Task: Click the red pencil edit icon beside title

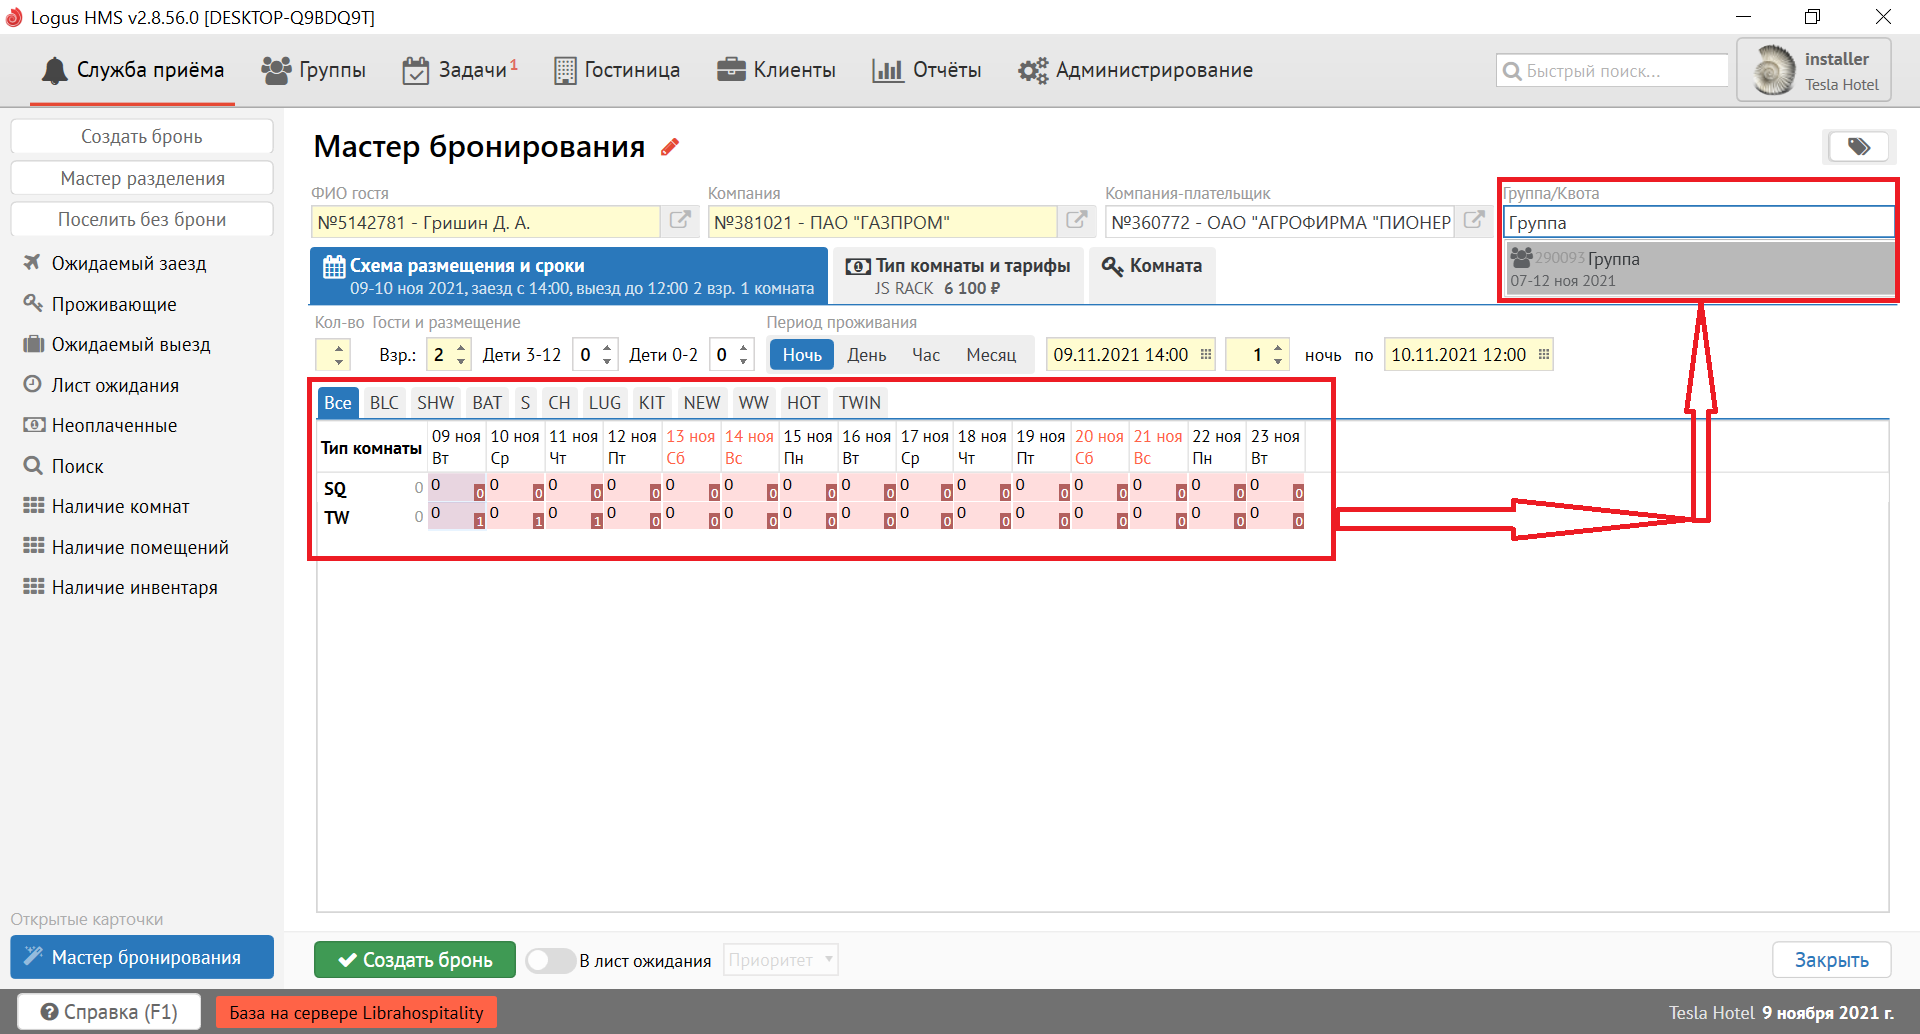Action: 670,147
